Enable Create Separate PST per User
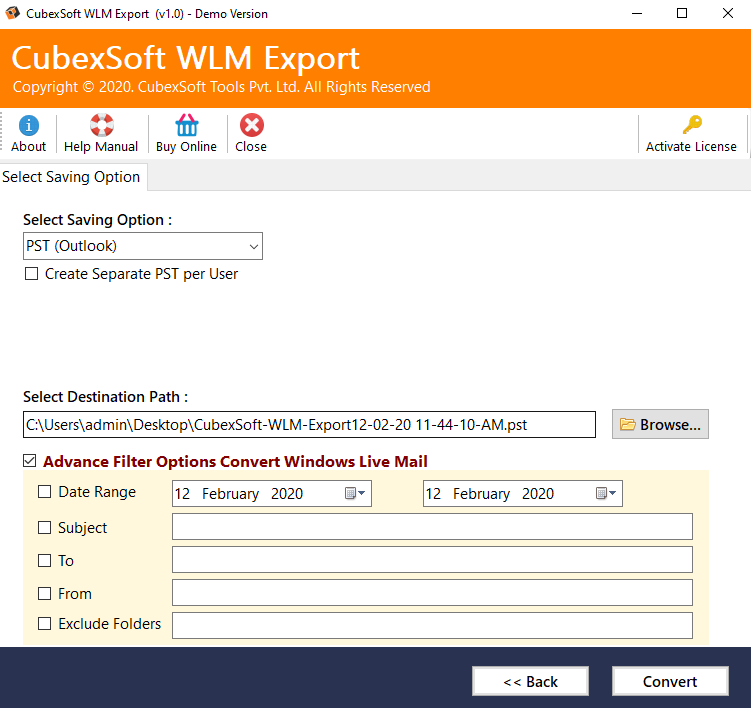The height and width of the screenshot is (708, 751). coord(32,274)
